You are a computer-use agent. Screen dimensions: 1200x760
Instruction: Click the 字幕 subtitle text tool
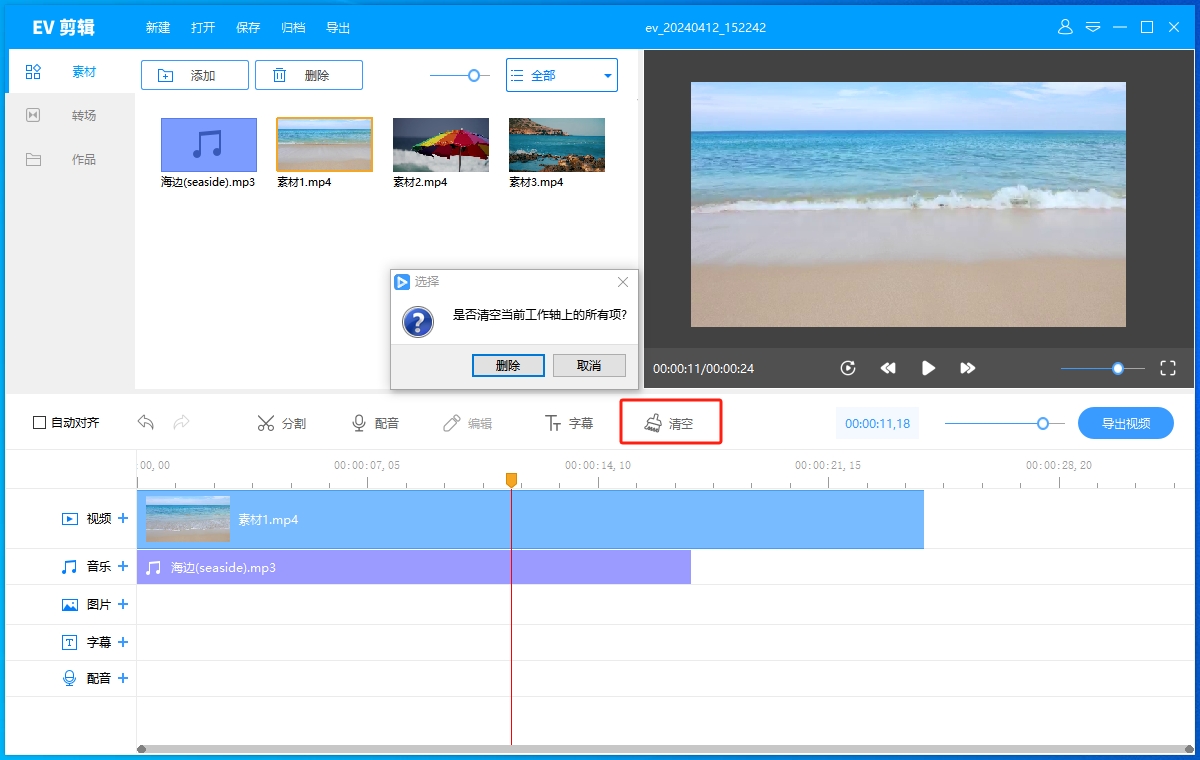point(568,423)
